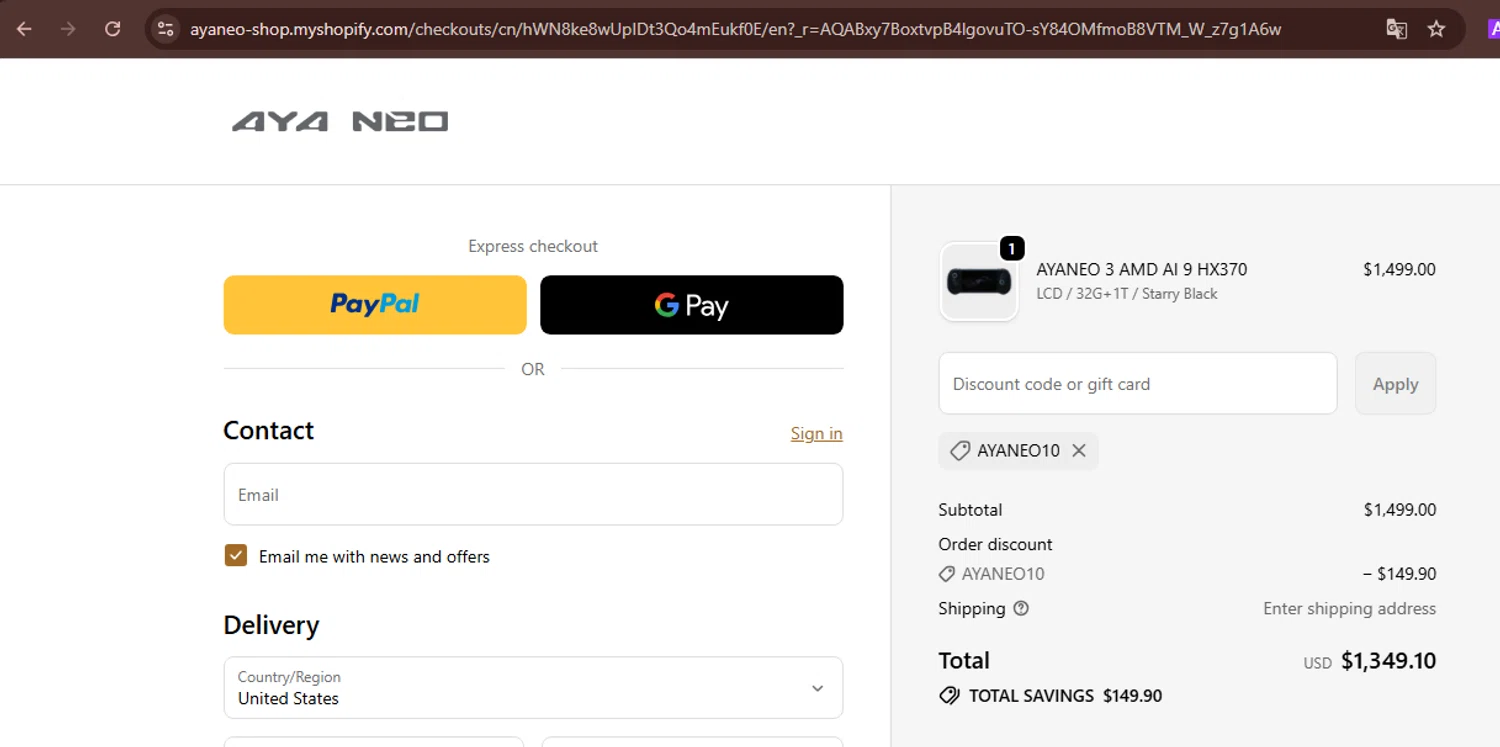Click the Express checkout label
This screenshot has height=747, width=1500.
533,246
